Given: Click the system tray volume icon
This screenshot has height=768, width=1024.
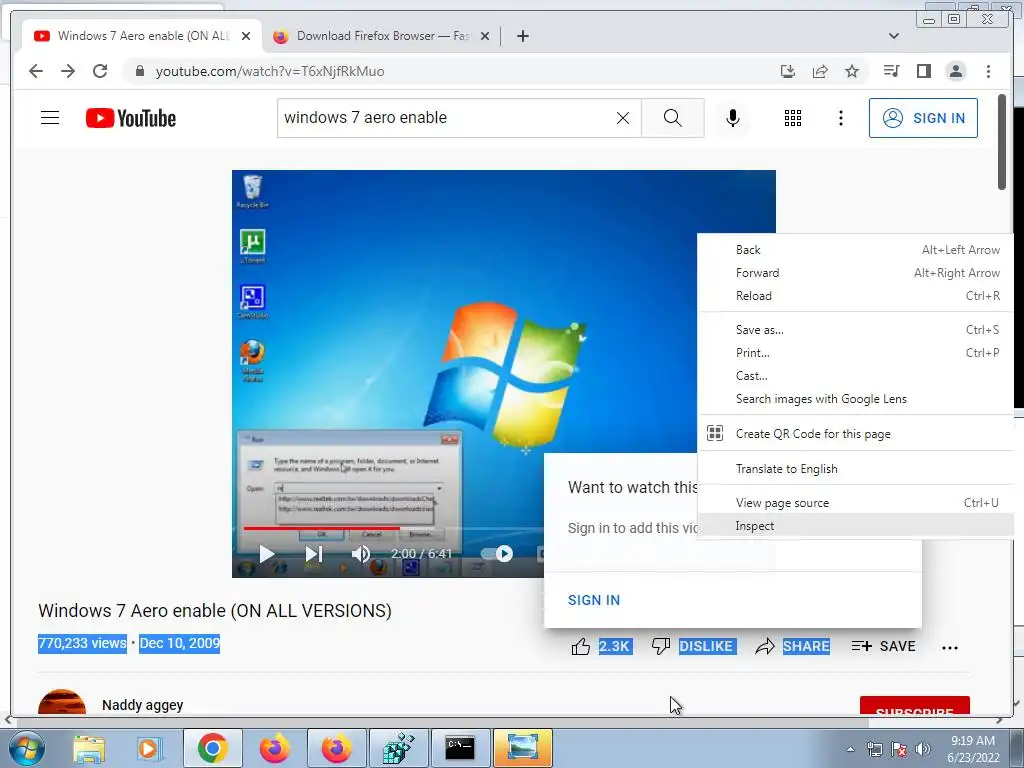Looking at the screenshot, I should tap(922, 749).
